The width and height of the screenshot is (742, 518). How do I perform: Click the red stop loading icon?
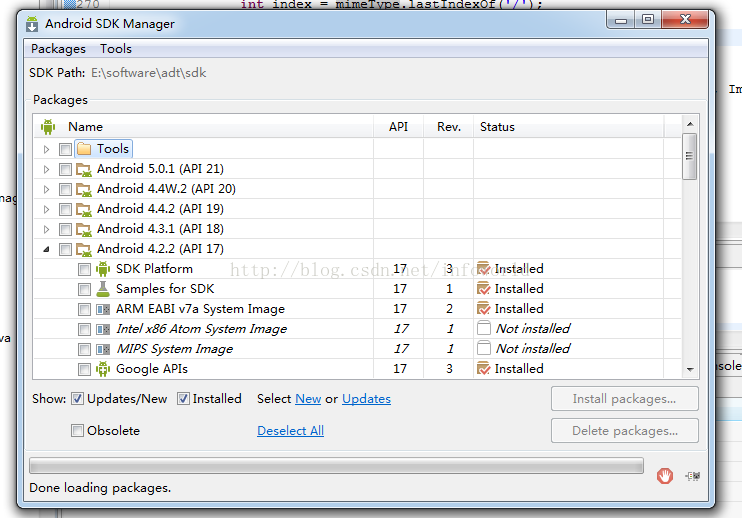[x=664, y=476]
